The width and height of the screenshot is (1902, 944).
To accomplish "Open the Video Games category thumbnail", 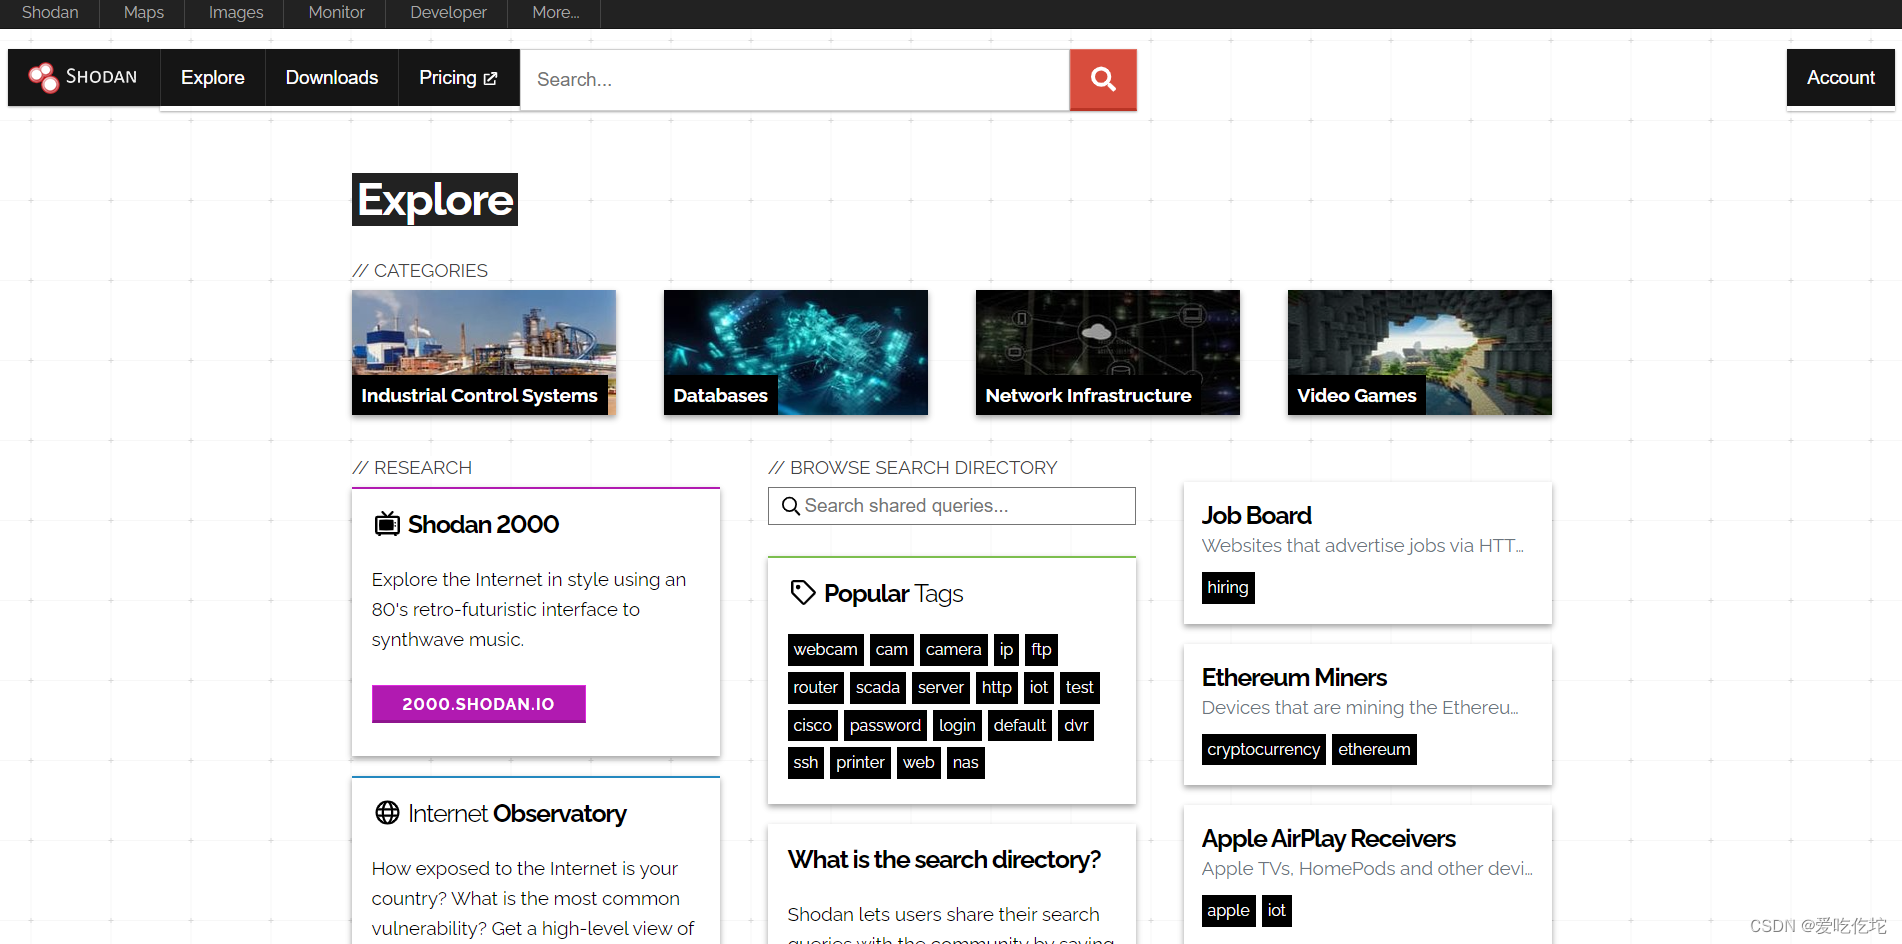I will tap(1420, 352).
